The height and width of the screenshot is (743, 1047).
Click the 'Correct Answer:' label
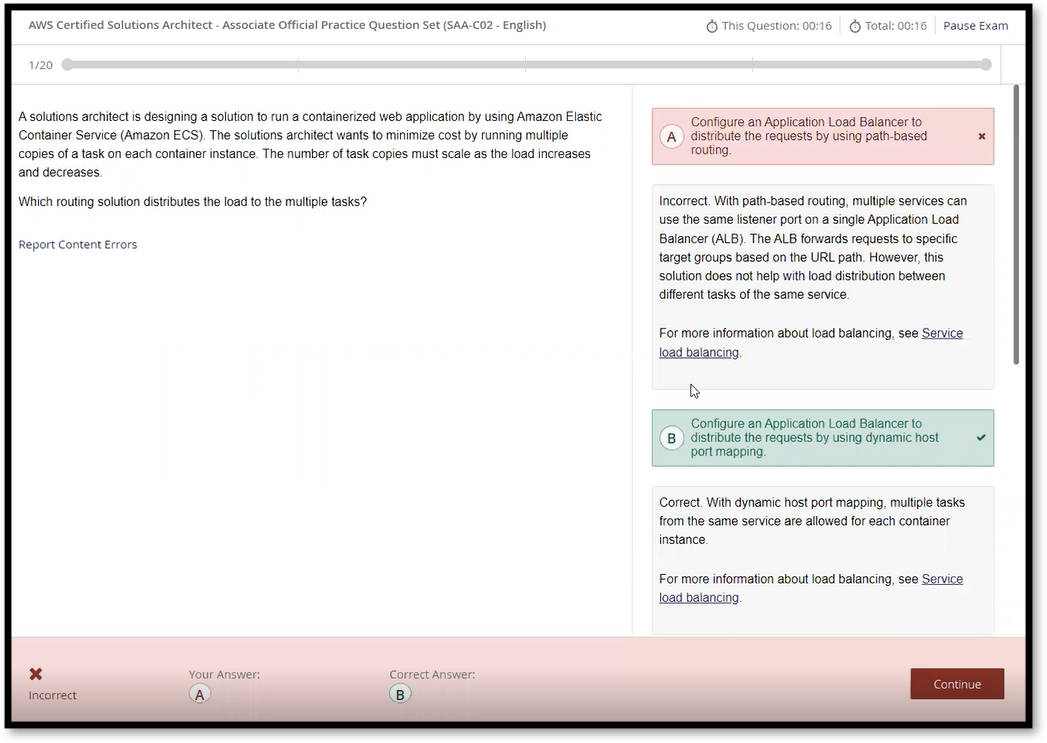[x=432, y=674]
